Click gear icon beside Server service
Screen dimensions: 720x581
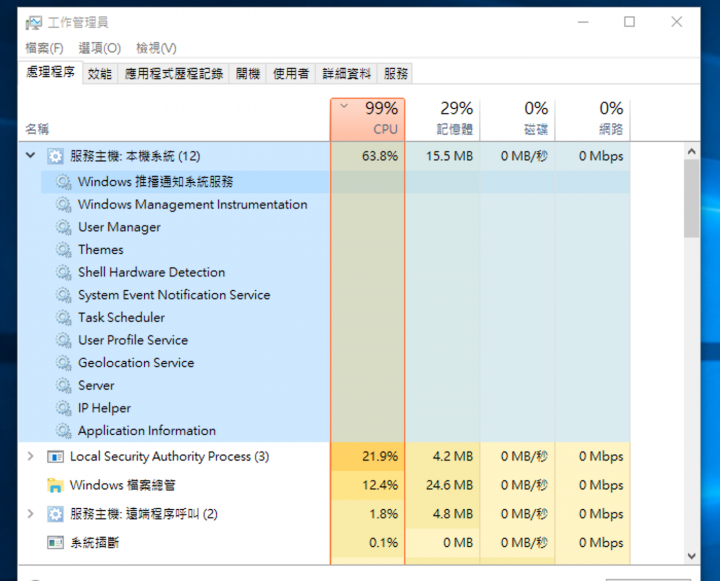pyautogui.click(x=63, y=385)
